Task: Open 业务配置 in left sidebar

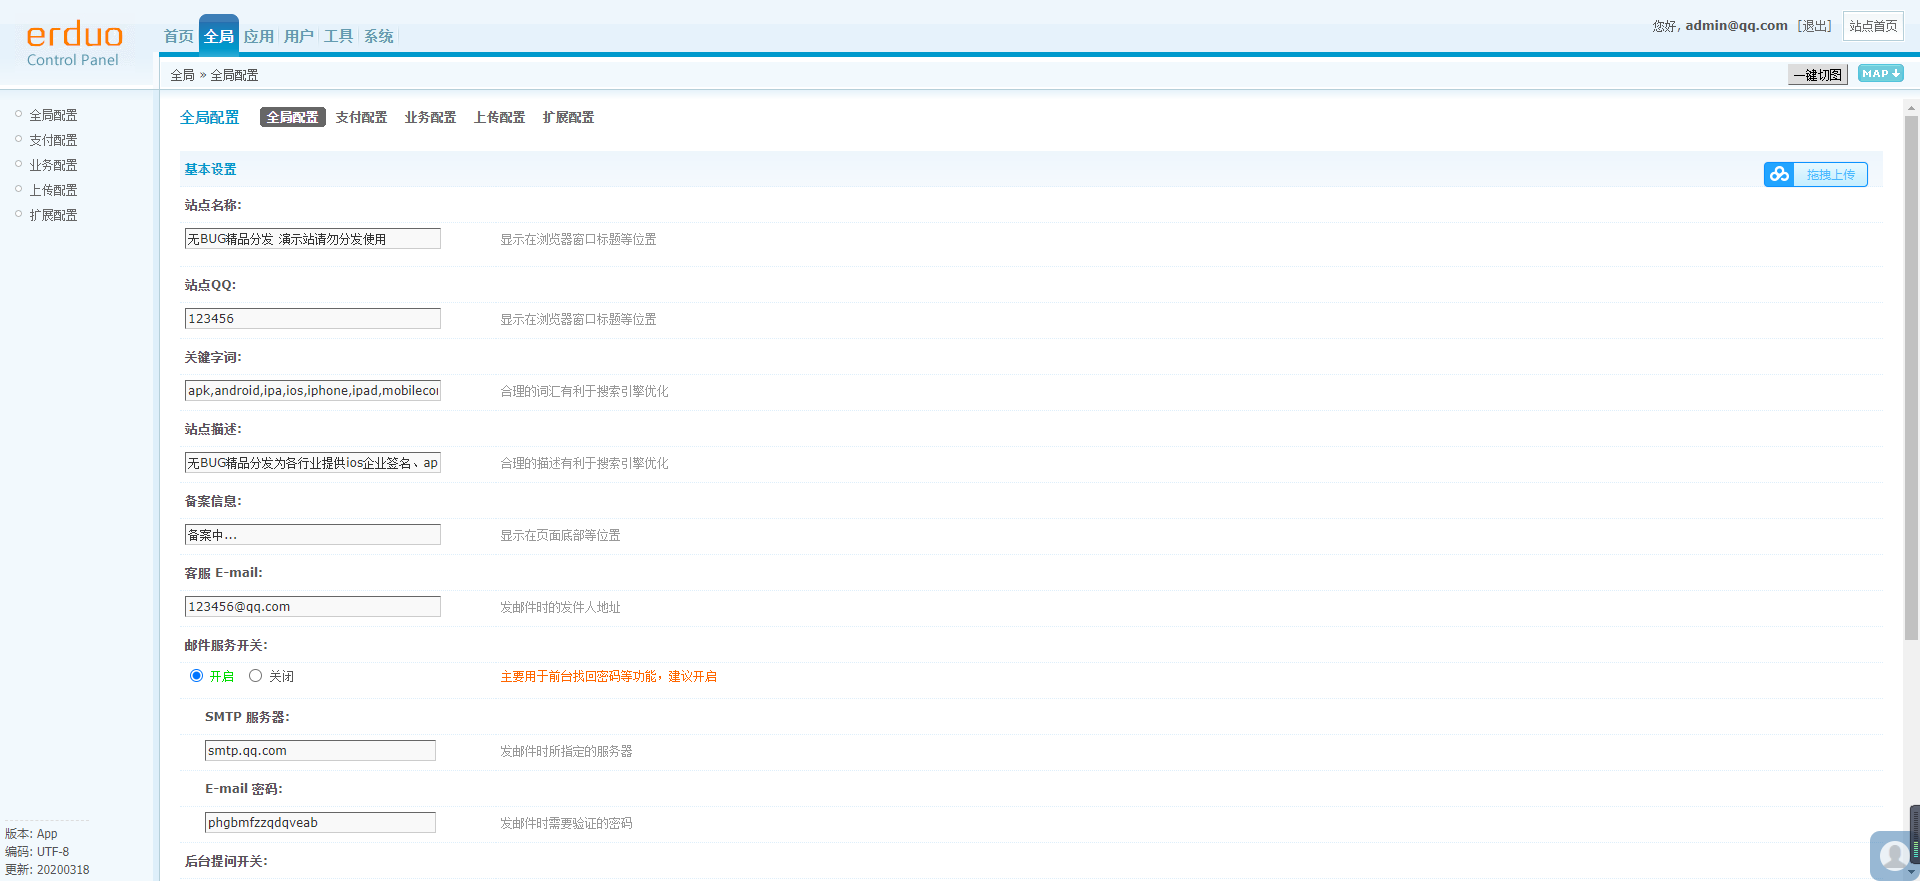Action: point(53,166)
